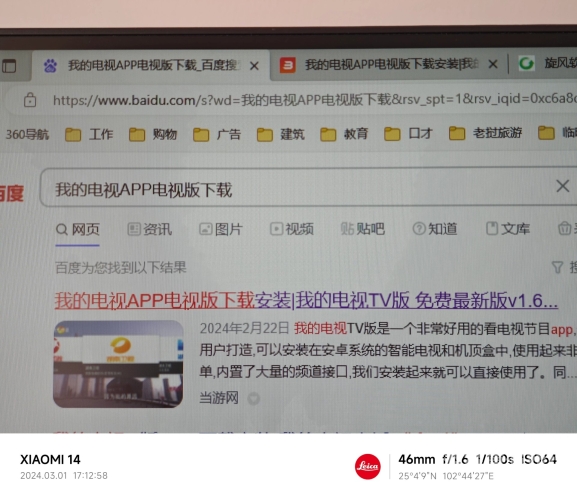Screen dimensions: 577x500
Task: Click the text 百度为您找到以下结果
Action: (x=121, y=267)
